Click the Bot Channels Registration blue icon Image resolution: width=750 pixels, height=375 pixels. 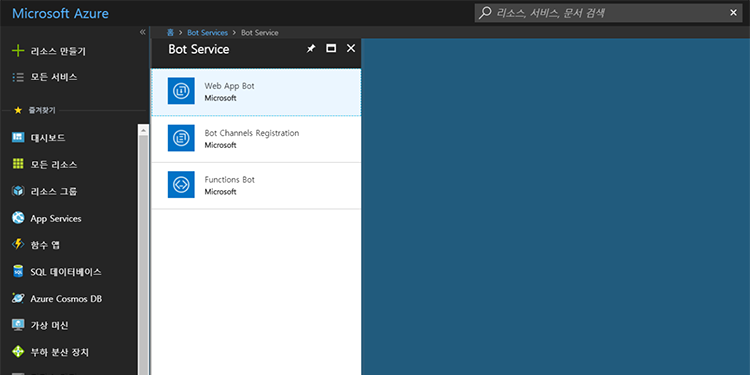181,138
